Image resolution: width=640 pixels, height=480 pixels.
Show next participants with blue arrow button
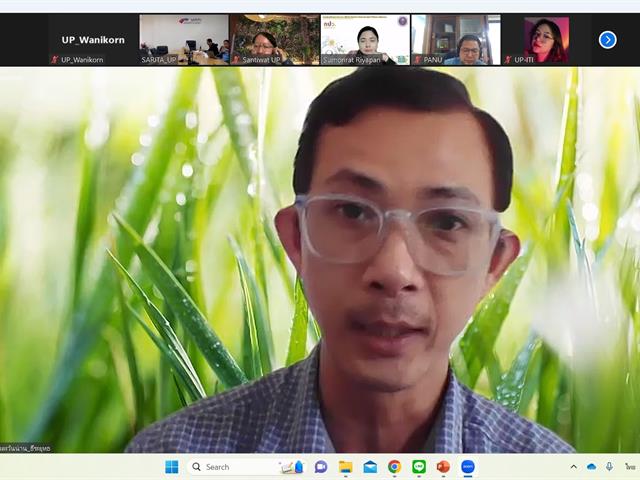pos(607,40)
